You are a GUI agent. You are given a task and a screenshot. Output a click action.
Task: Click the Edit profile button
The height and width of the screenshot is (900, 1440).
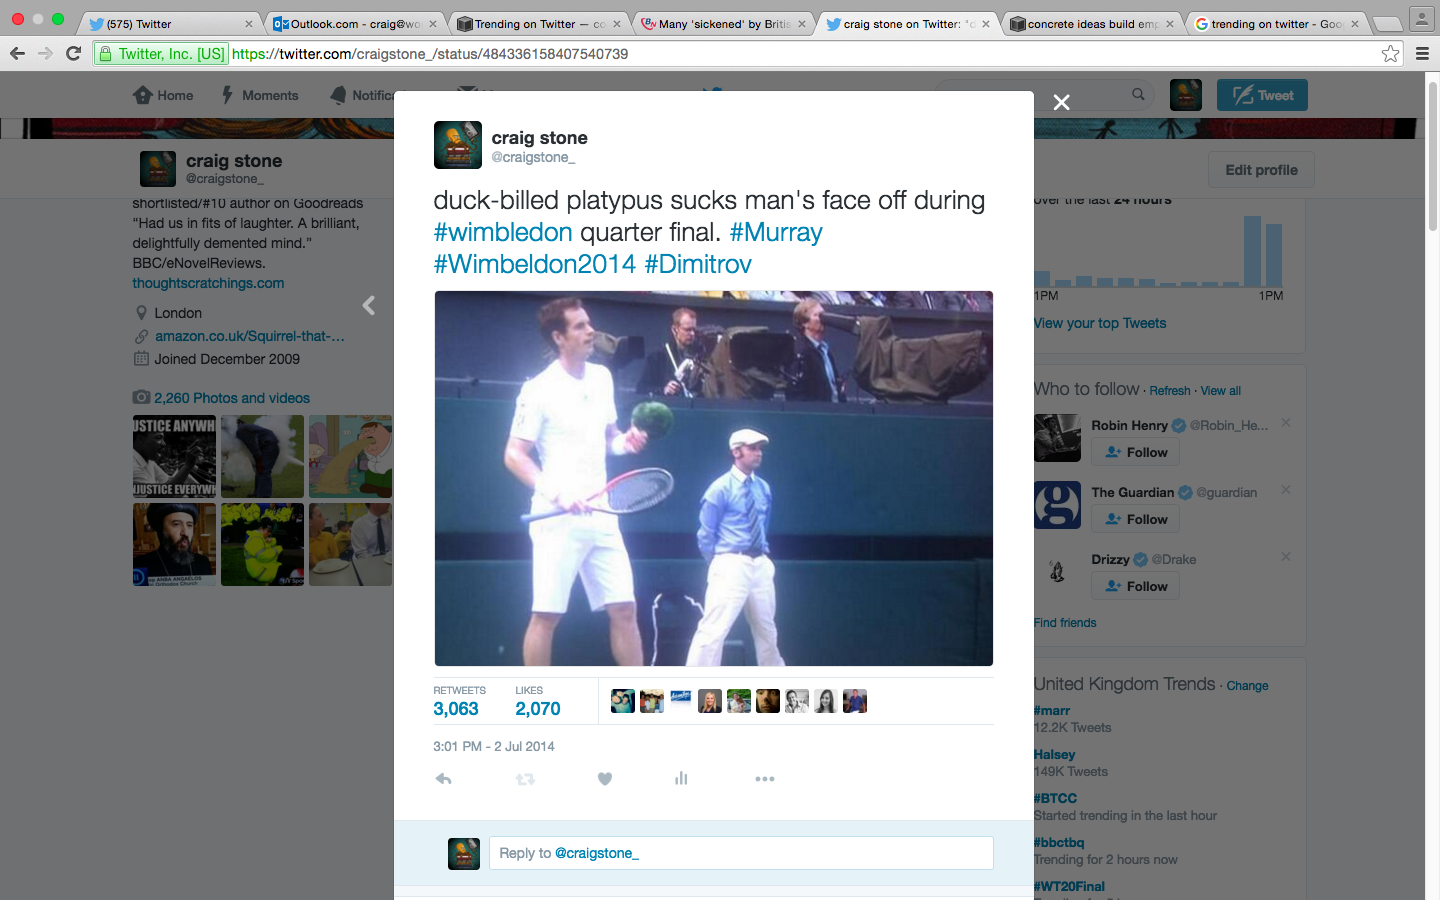tap(1261, 170)
